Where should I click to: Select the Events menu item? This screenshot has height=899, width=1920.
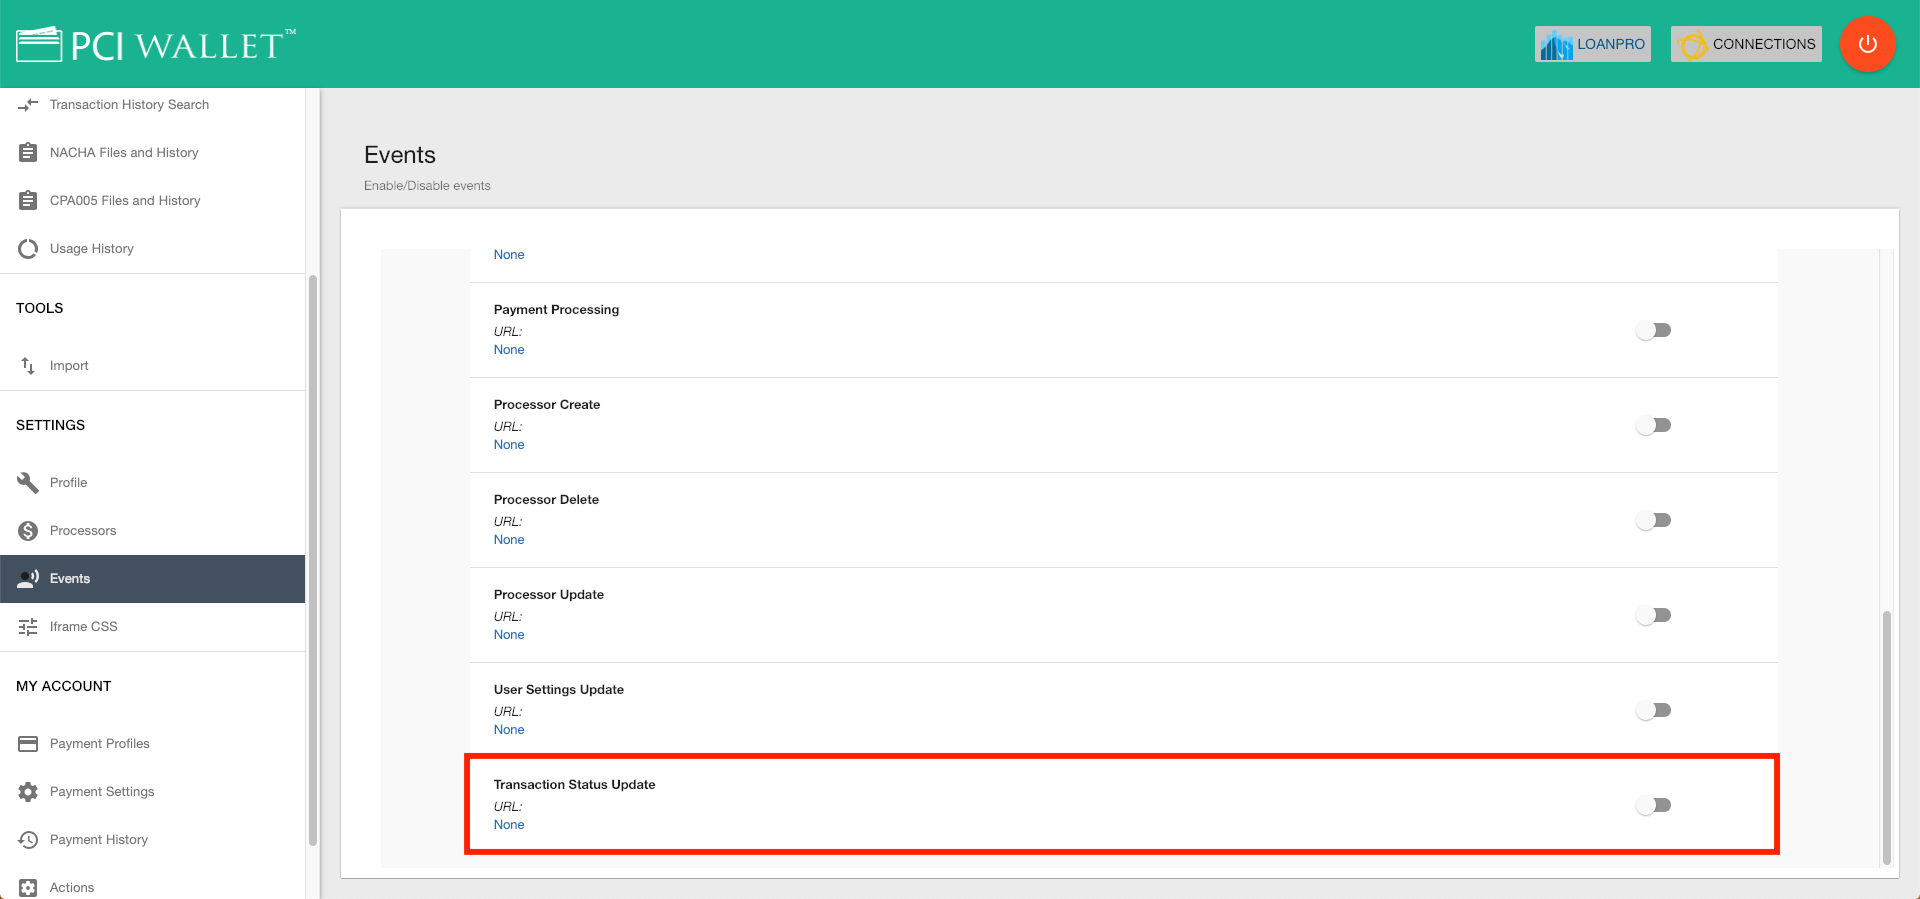152,578
